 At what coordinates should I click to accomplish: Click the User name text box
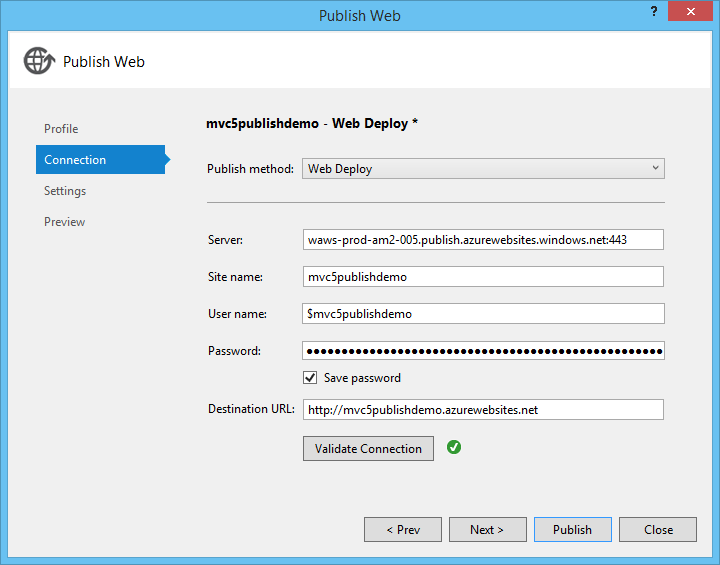483,313
